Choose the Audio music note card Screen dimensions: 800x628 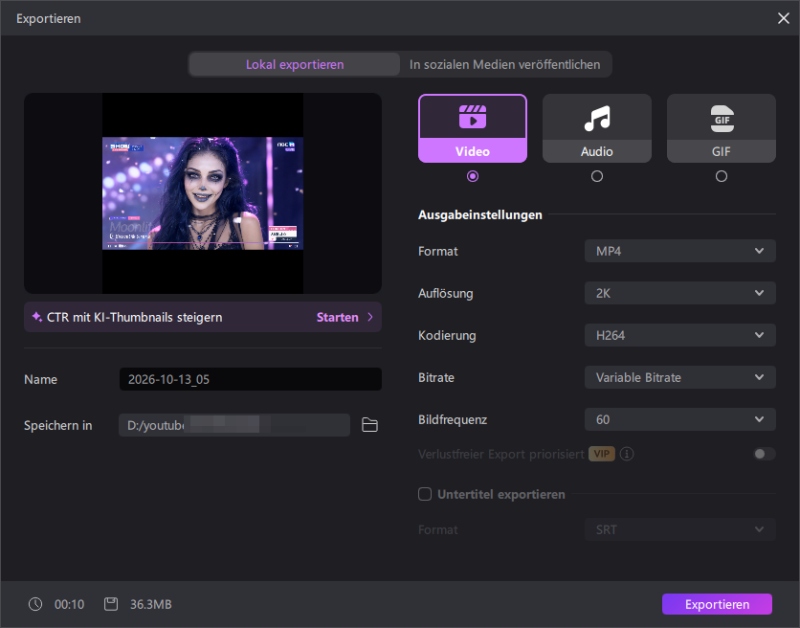[x=597, y=129]
